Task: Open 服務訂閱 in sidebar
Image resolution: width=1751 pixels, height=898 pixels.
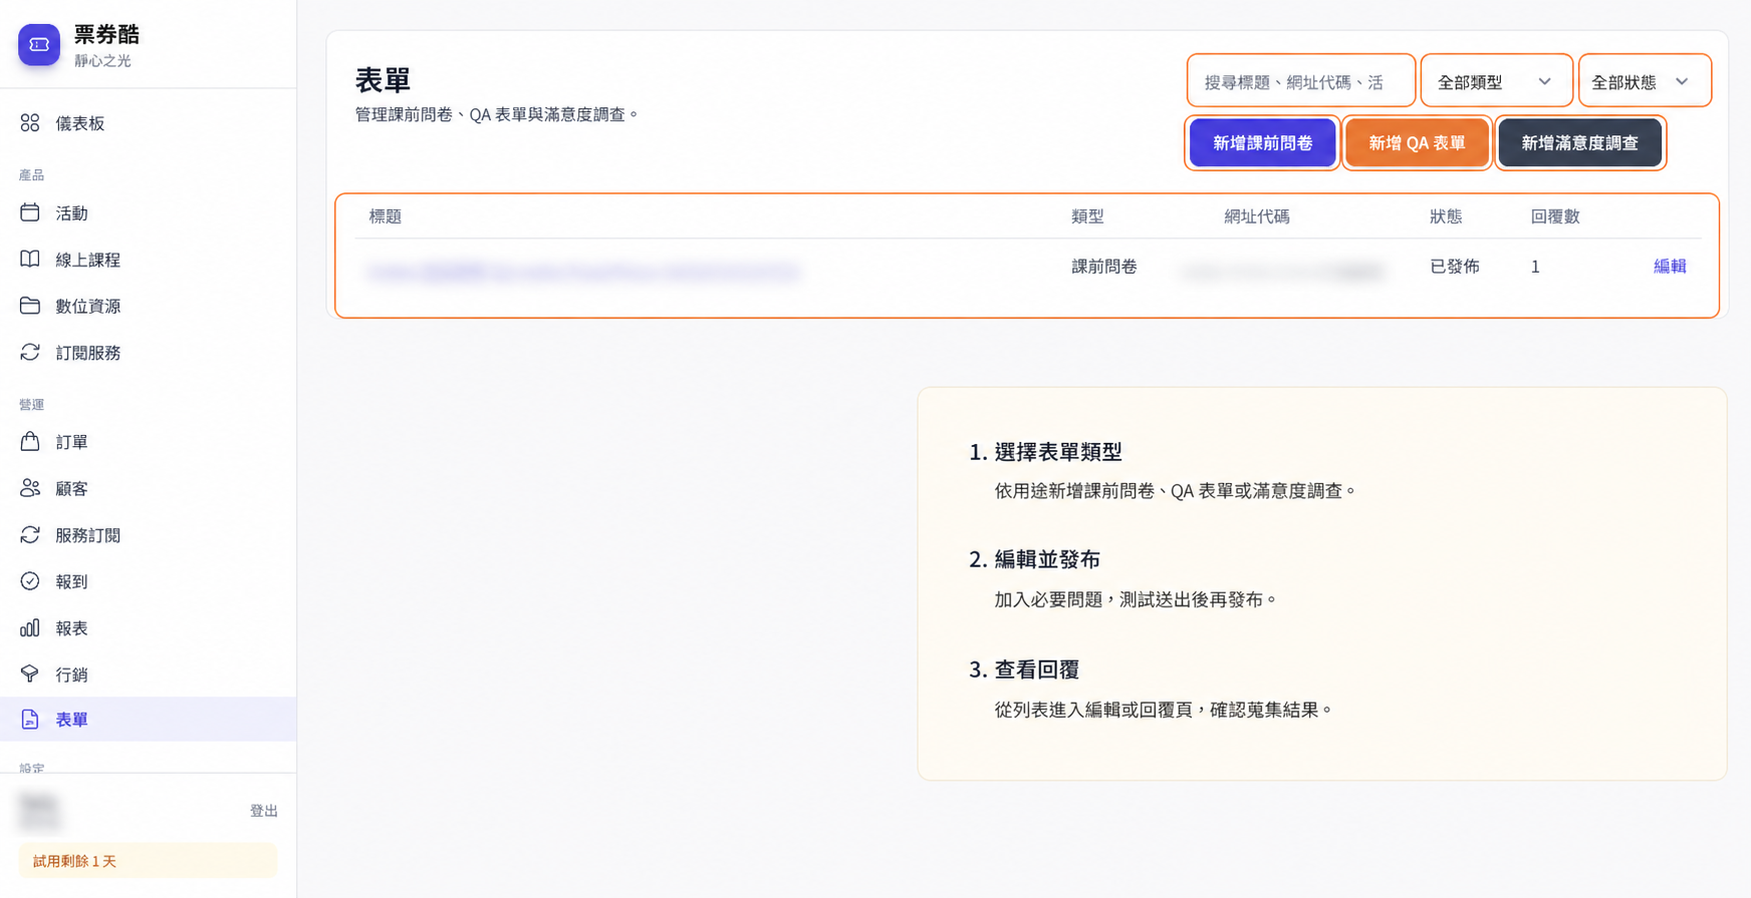Action: coord(148,535)
